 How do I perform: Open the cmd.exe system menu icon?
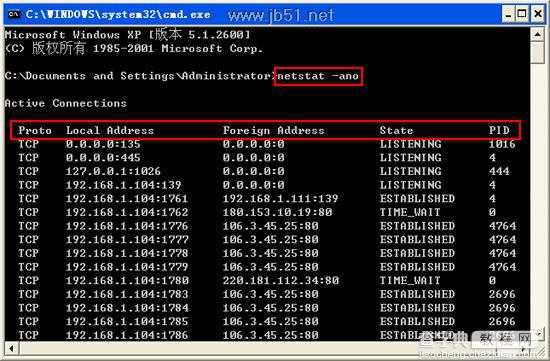[14, 14]
